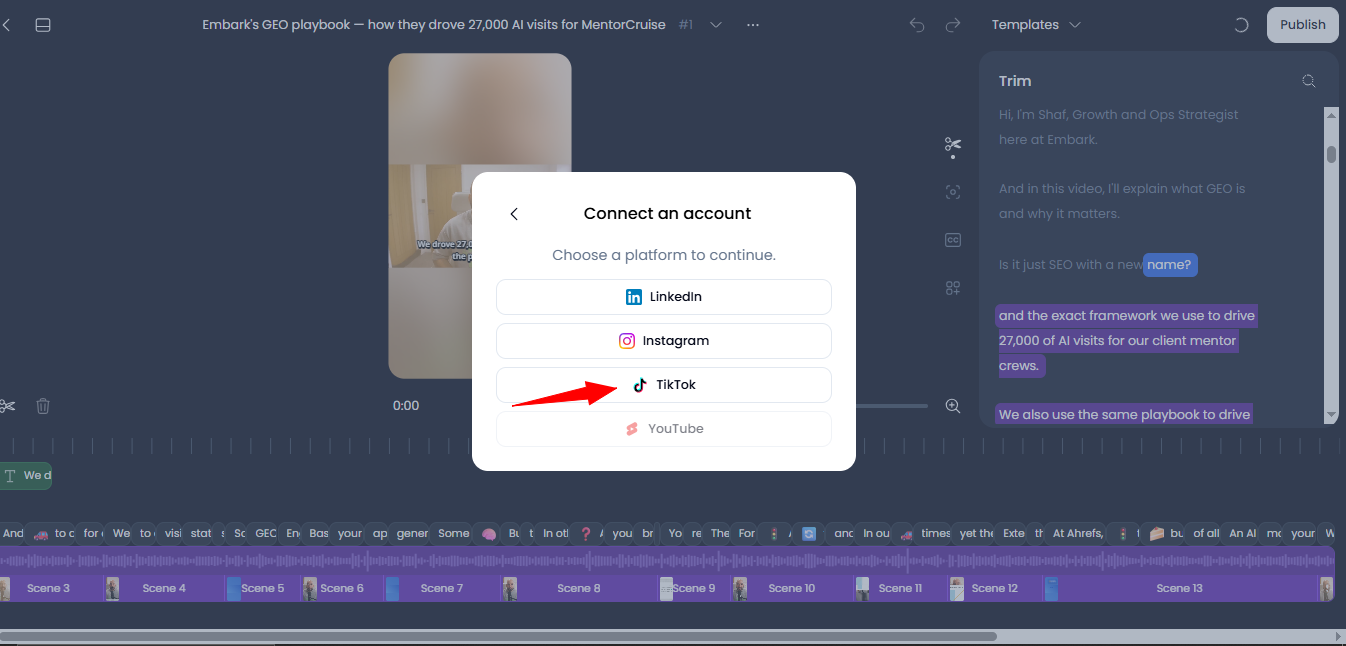This screenshot has width=1346, height=646.
Task: Click the 'At Ahrefs,' caption chip
Action: coord(1077,534)
